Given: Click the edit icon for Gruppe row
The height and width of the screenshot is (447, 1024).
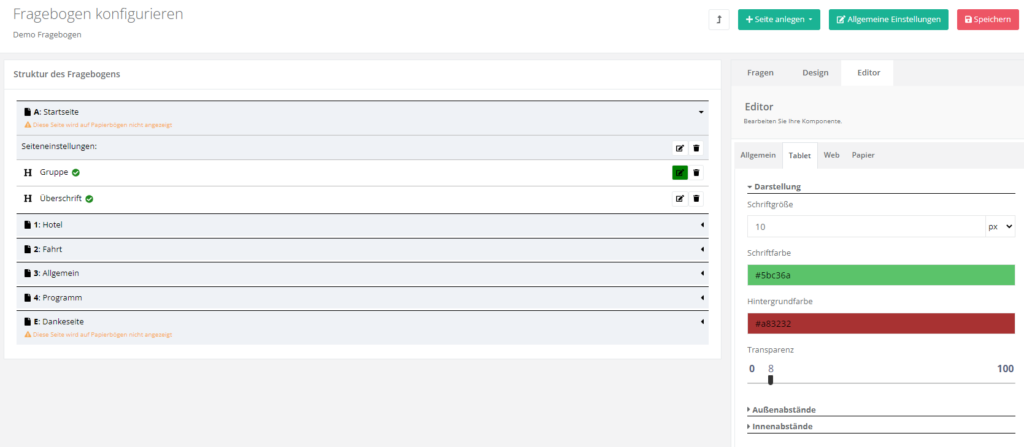Looking at the screenshot, I should pyautogui.click(x=680, y=173).
